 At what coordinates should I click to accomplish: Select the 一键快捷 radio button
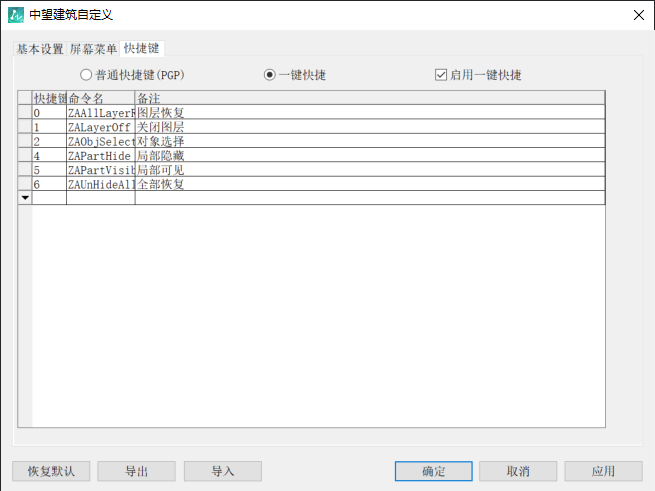click(x=270, y=75)
